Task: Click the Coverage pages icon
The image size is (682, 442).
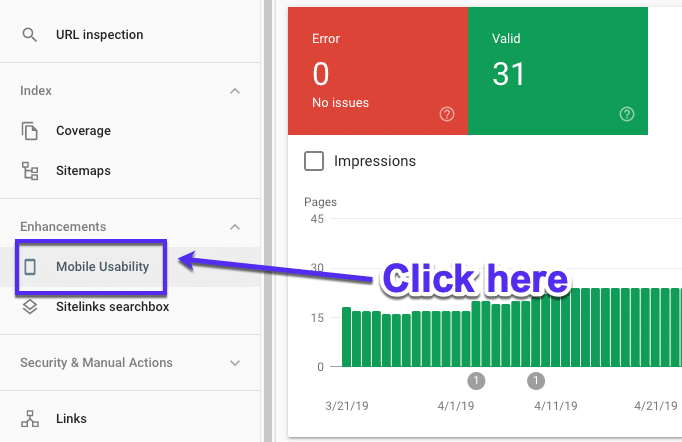Action: click(30, 131)
